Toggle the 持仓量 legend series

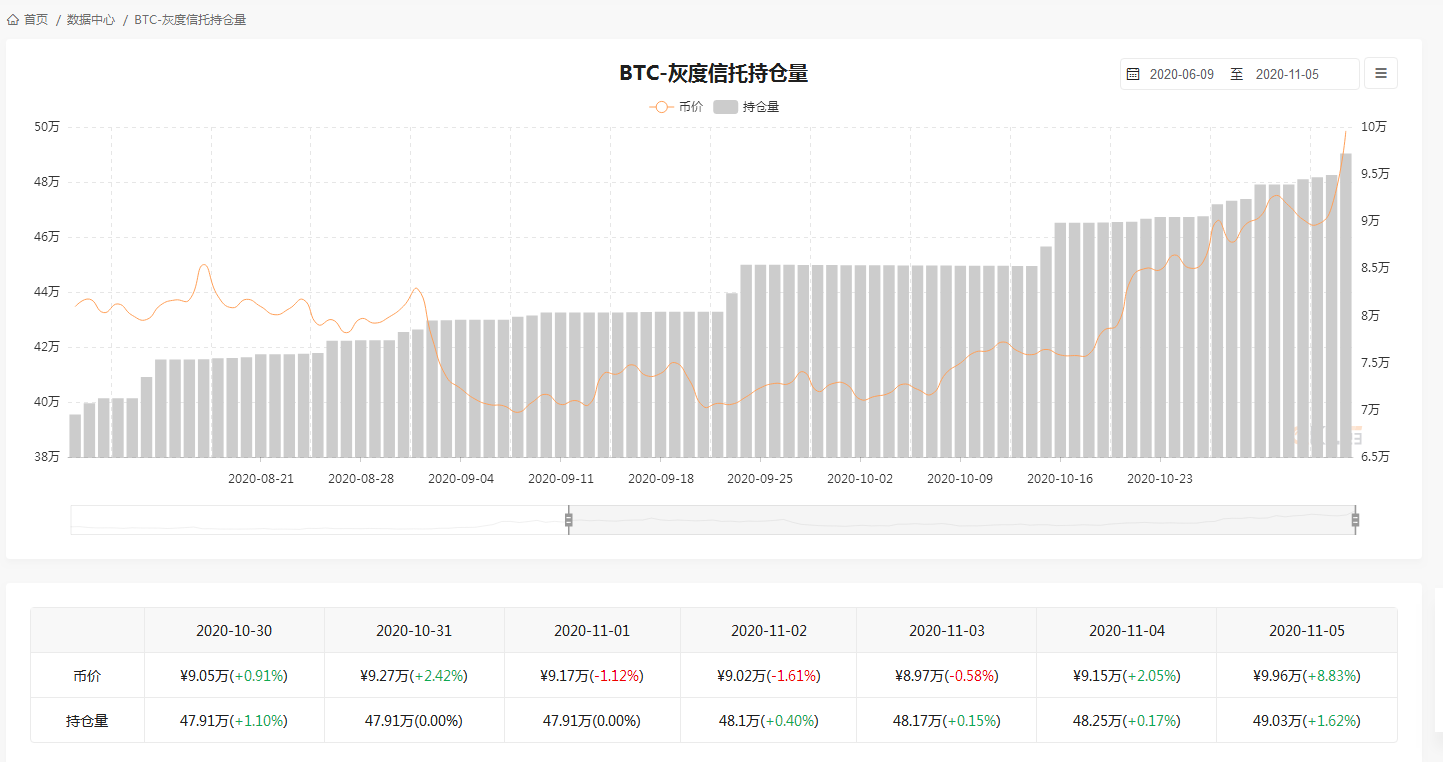click(x=746, y=107)
